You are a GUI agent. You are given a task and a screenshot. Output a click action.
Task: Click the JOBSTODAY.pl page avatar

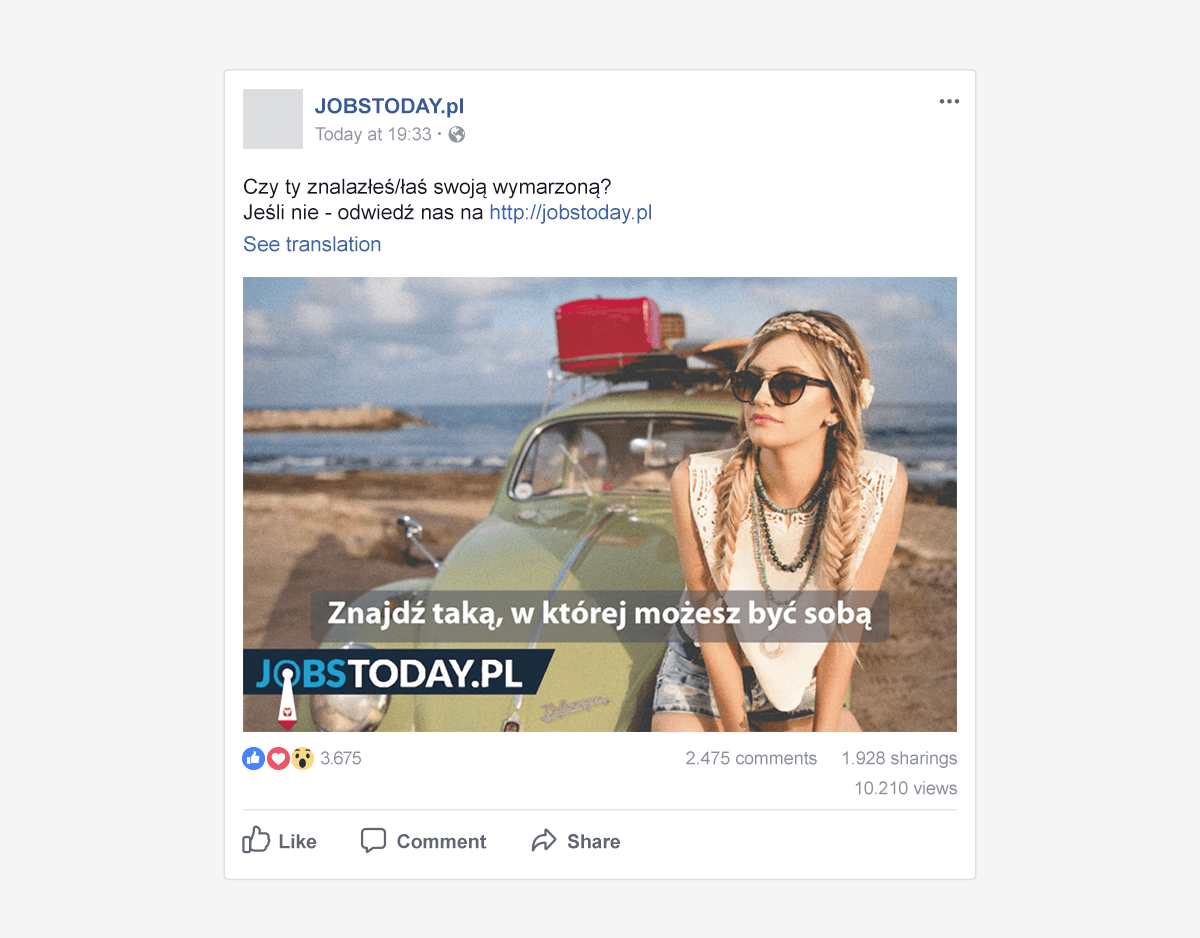[x=273, y=119]
